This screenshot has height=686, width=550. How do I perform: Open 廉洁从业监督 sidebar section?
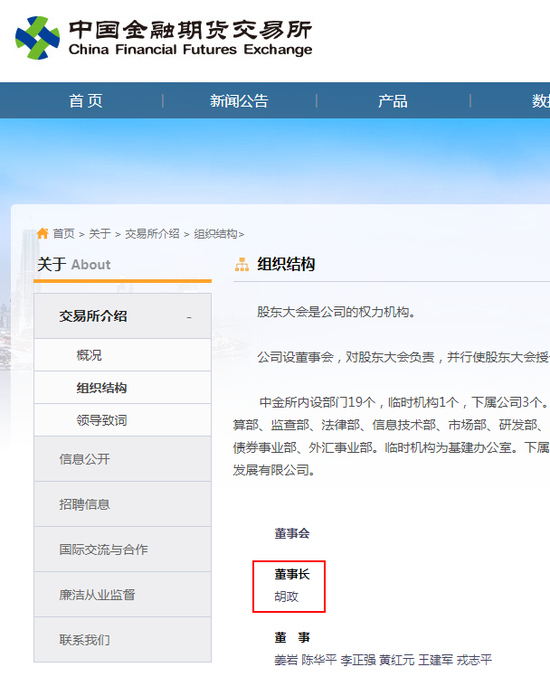tap(123, 595)
